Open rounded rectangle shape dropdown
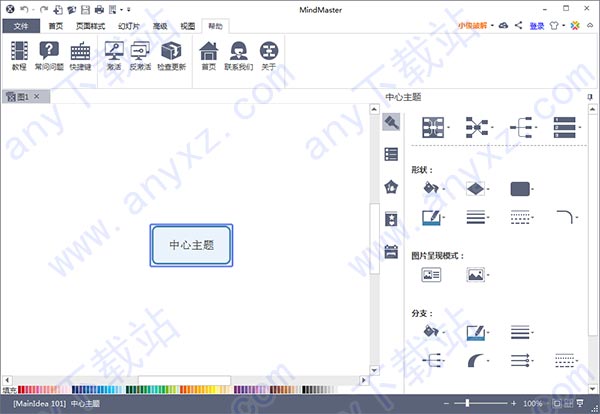Screen dimensions: 600x414 click(522, 189)
